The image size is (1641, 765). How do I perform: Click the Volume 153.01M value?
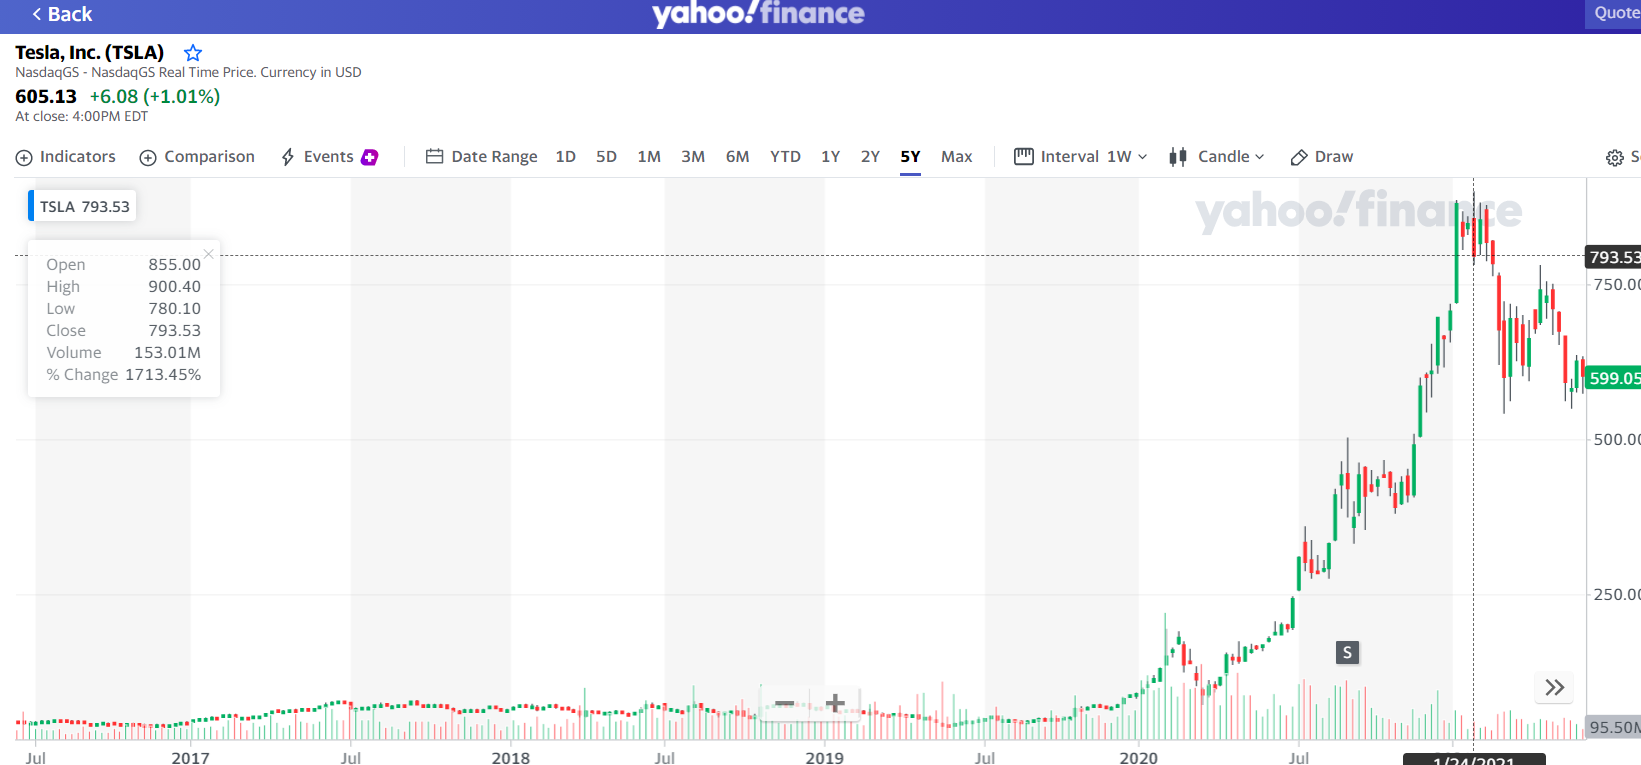167,353
